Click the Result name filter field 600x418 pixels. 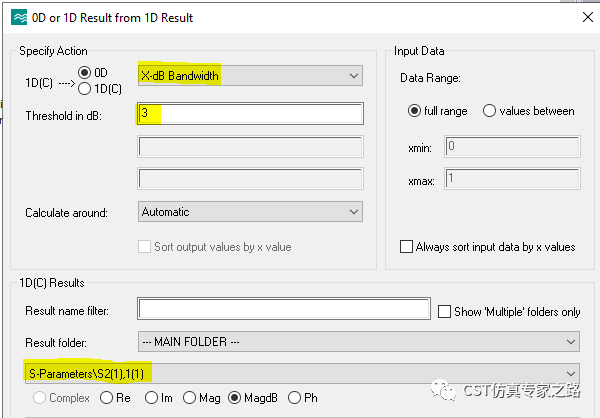click(284, 309)
